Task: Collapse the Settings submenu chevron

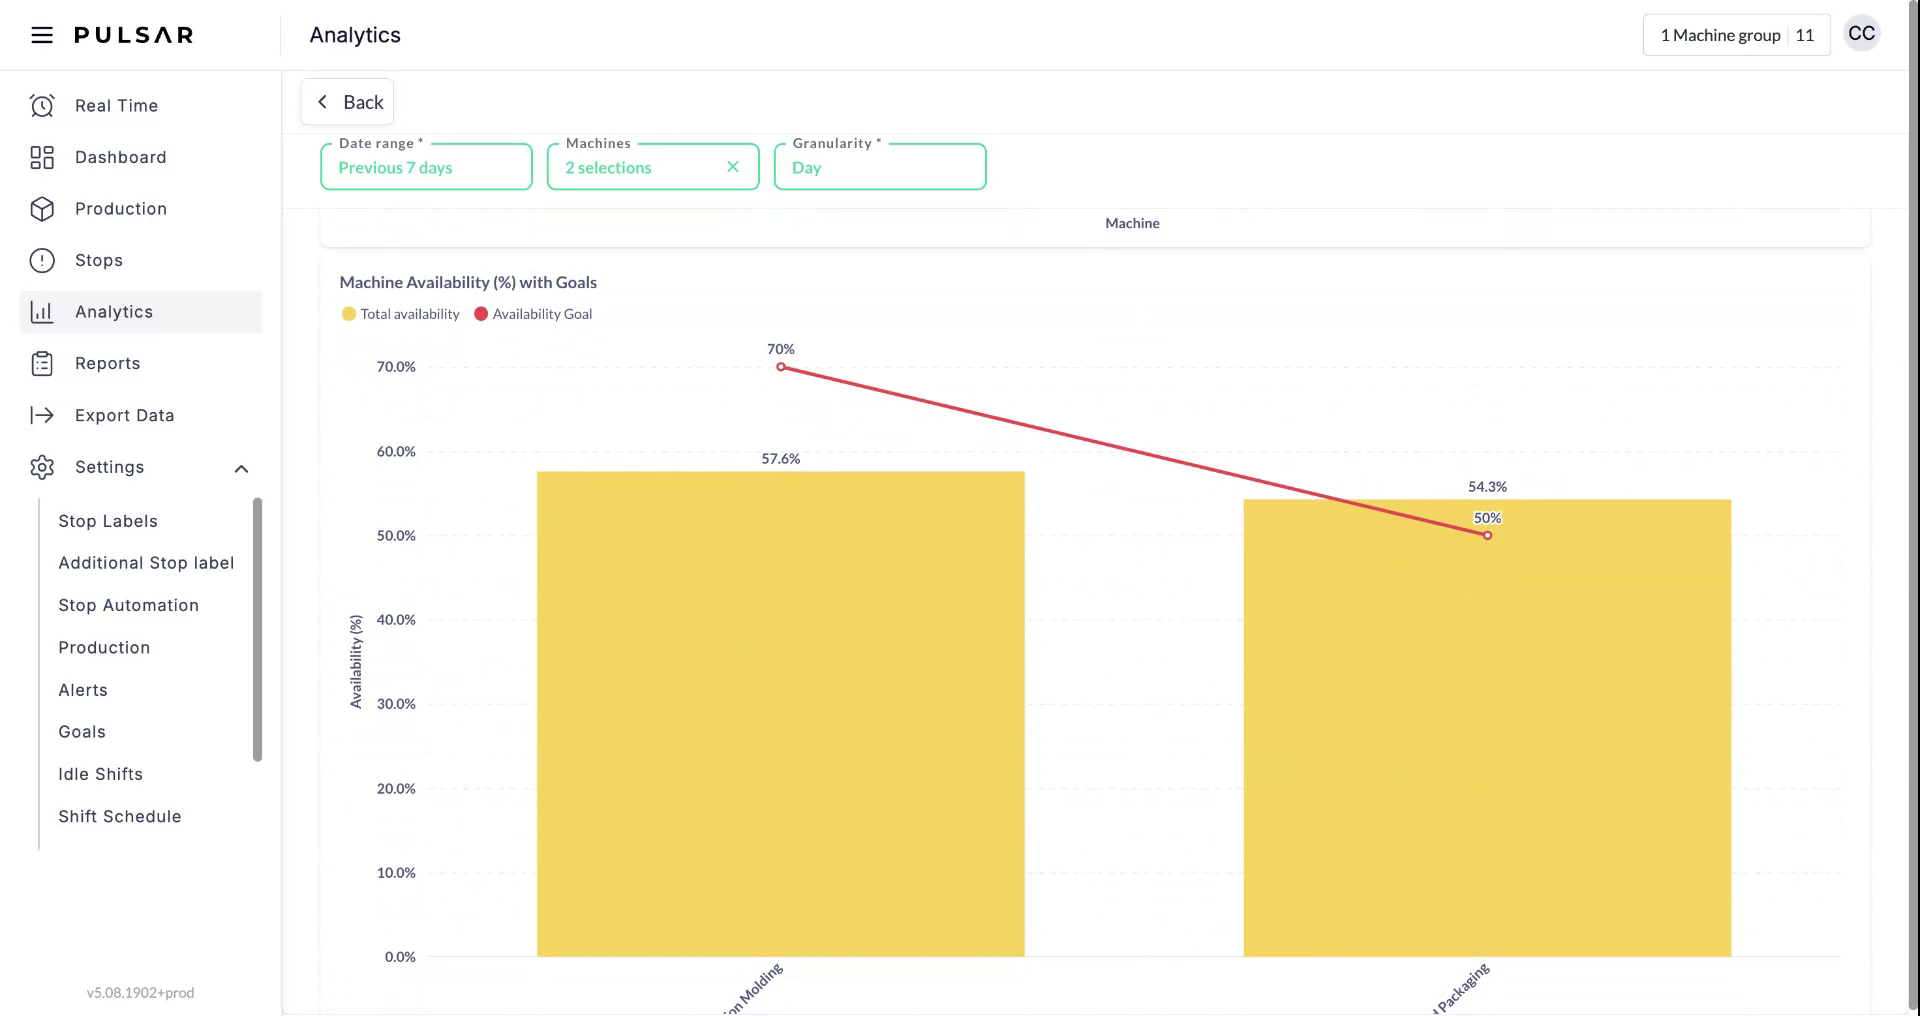Action: [241, 469]
